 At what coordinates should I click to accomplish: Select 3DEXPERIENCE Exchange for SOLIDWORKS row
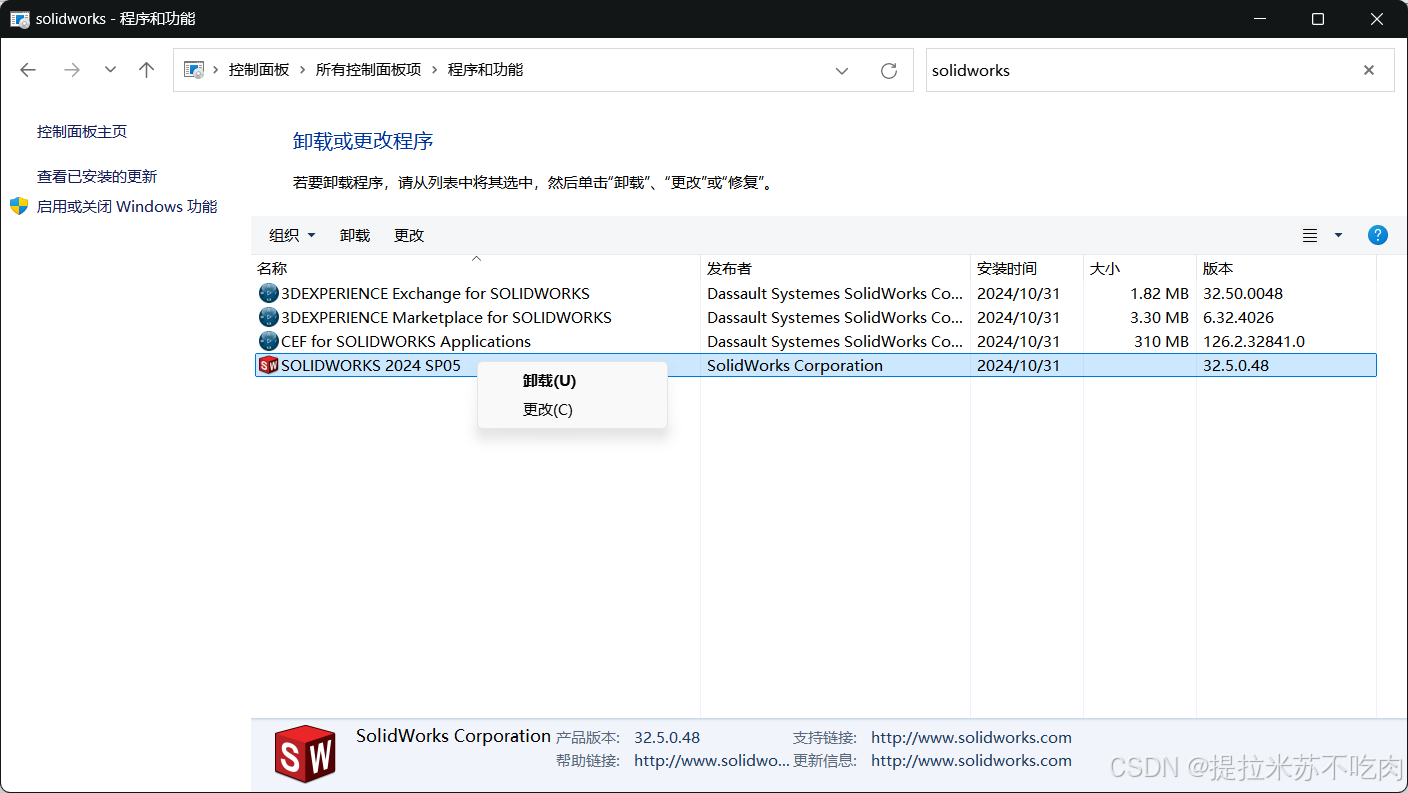(x=815, y=294)
